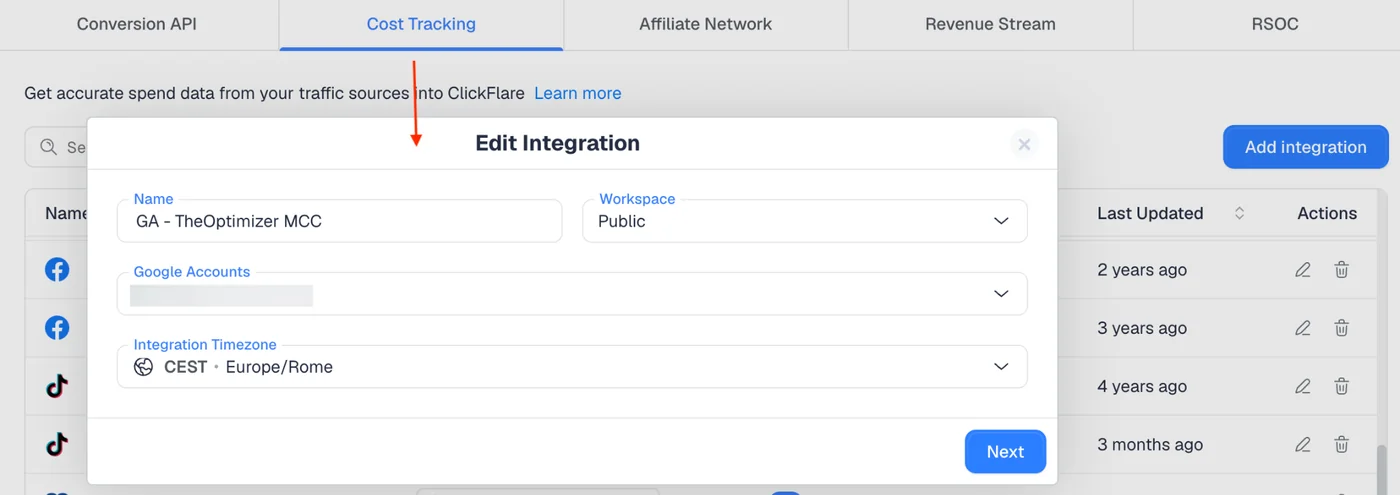Click the TikTok icon in the 3 months ago row
This screenshot has height=495, width=1400.
coord(57,444)
